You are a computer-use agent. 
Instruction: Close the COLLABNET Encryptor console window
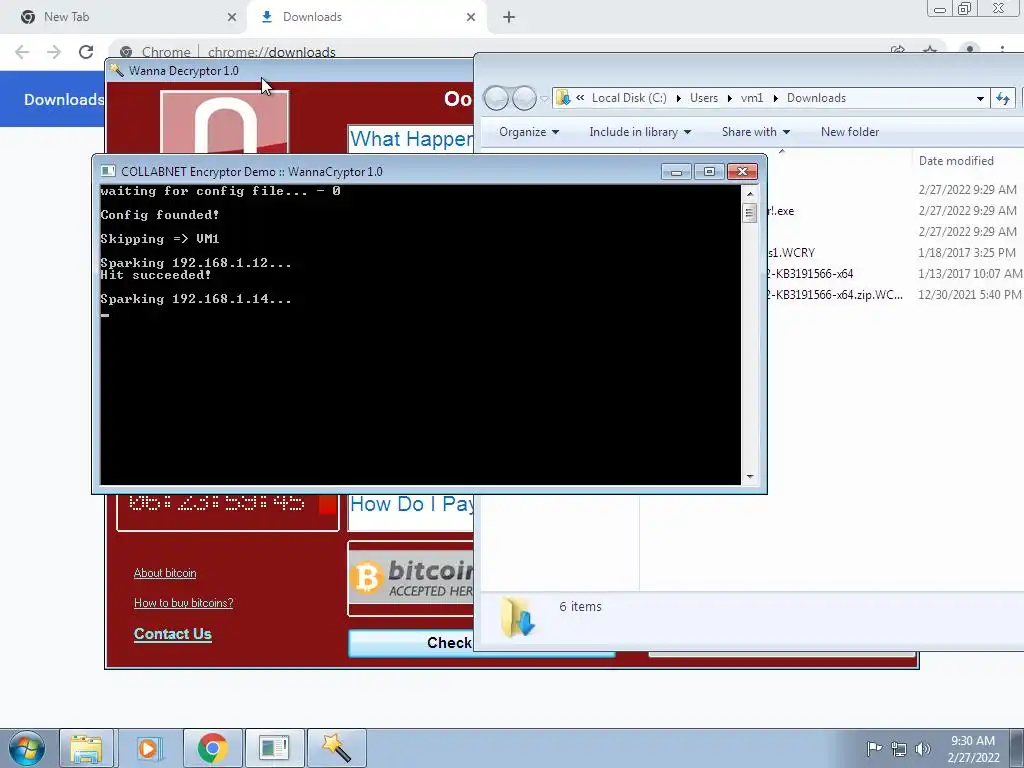743,172
